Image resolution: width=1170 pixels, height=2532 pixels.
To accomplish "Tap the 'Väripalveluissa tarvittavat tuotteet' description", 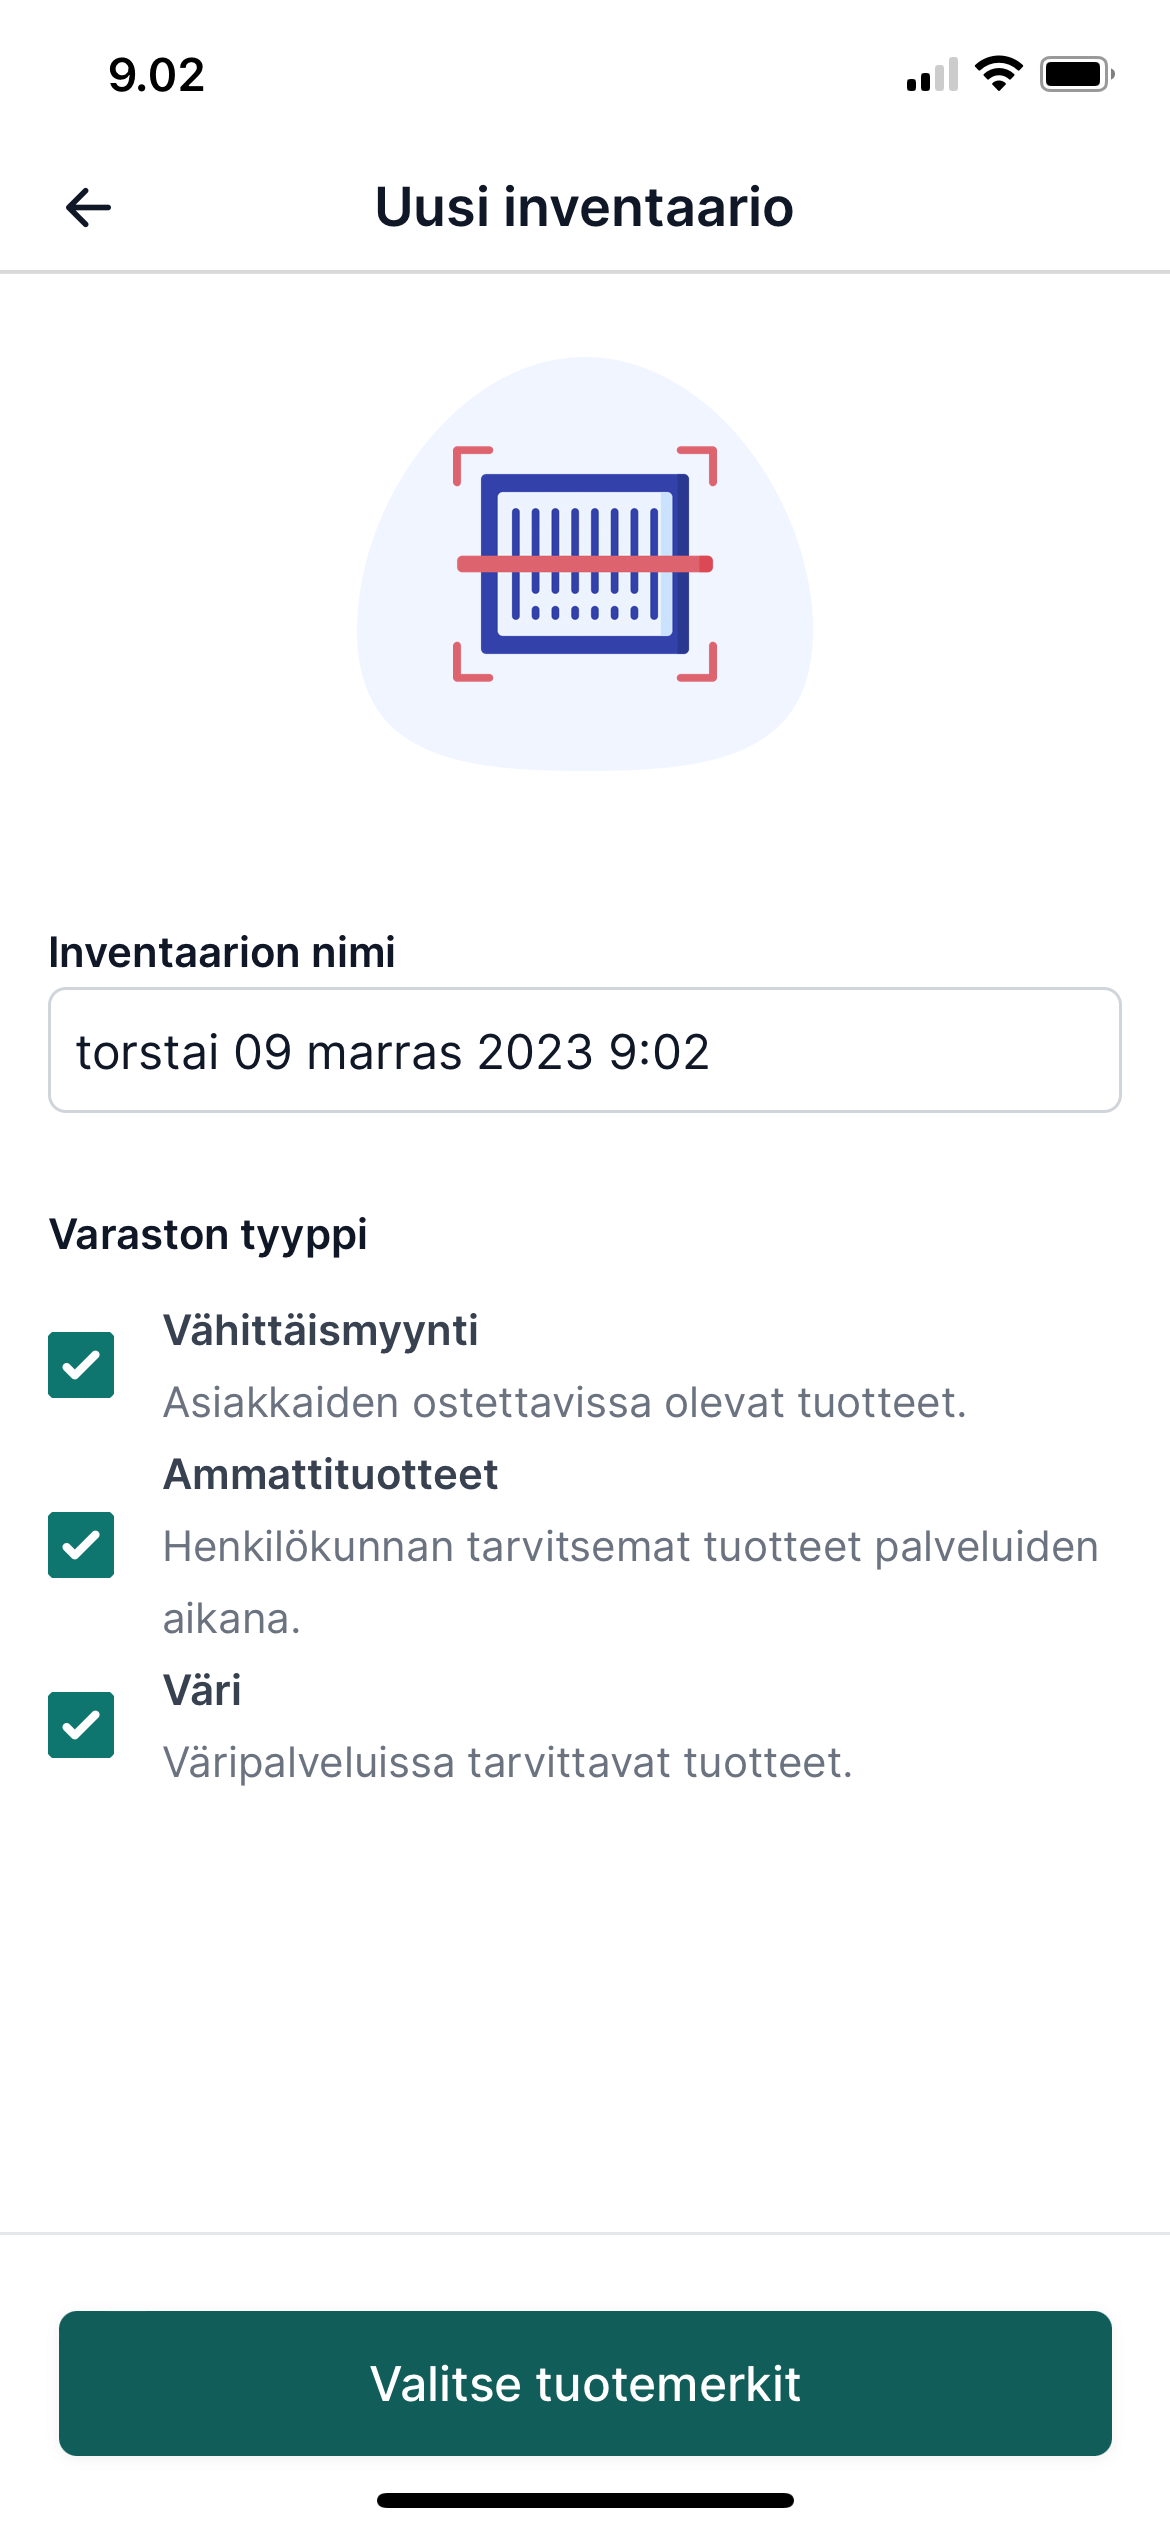I will tap(508, 1762).
